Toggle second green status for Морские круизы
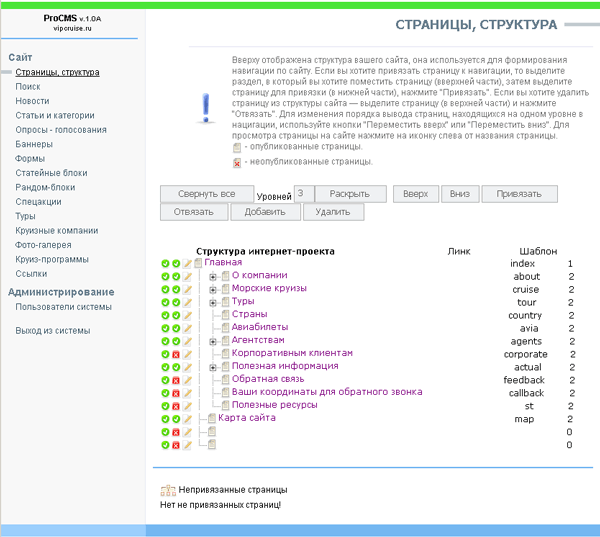The width and height of the screenshot is (600, 537). coord(176,289)
